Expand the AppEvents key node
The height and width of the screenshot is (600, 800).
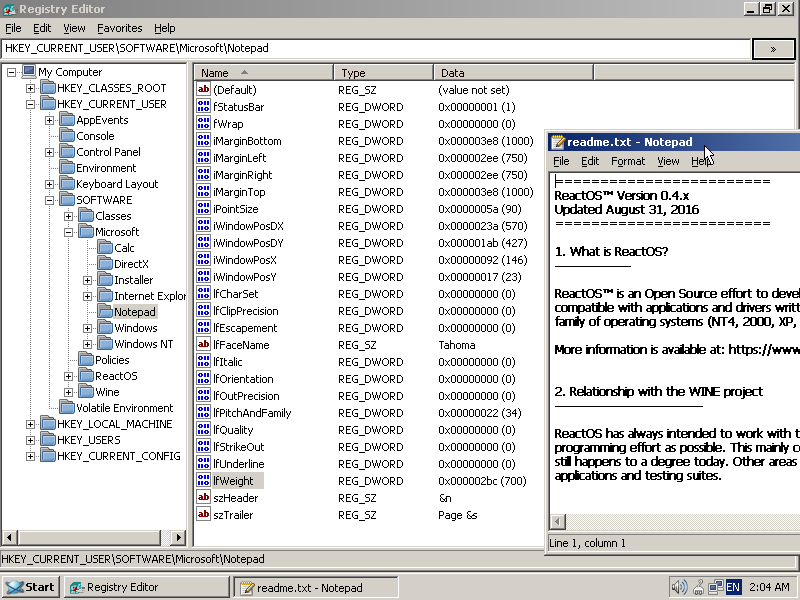(x=50, y=120)
